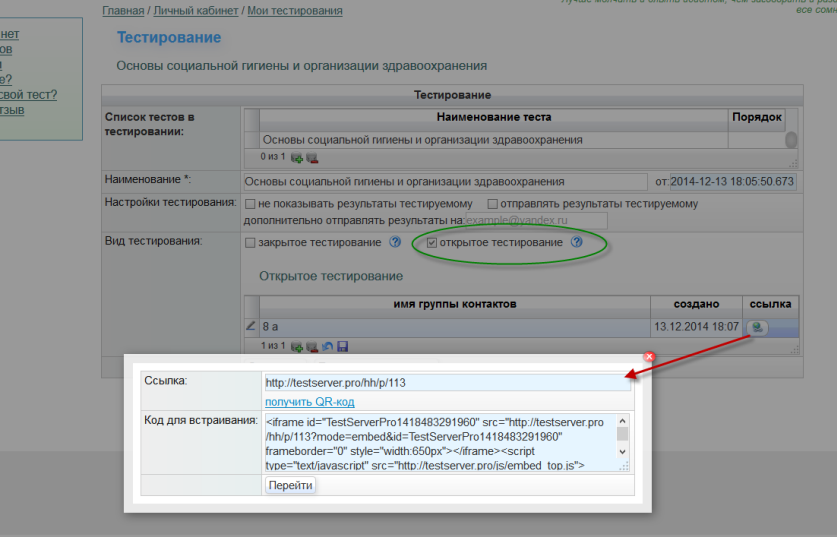Open help icon next to закрытое тестирование

(395, 242)
